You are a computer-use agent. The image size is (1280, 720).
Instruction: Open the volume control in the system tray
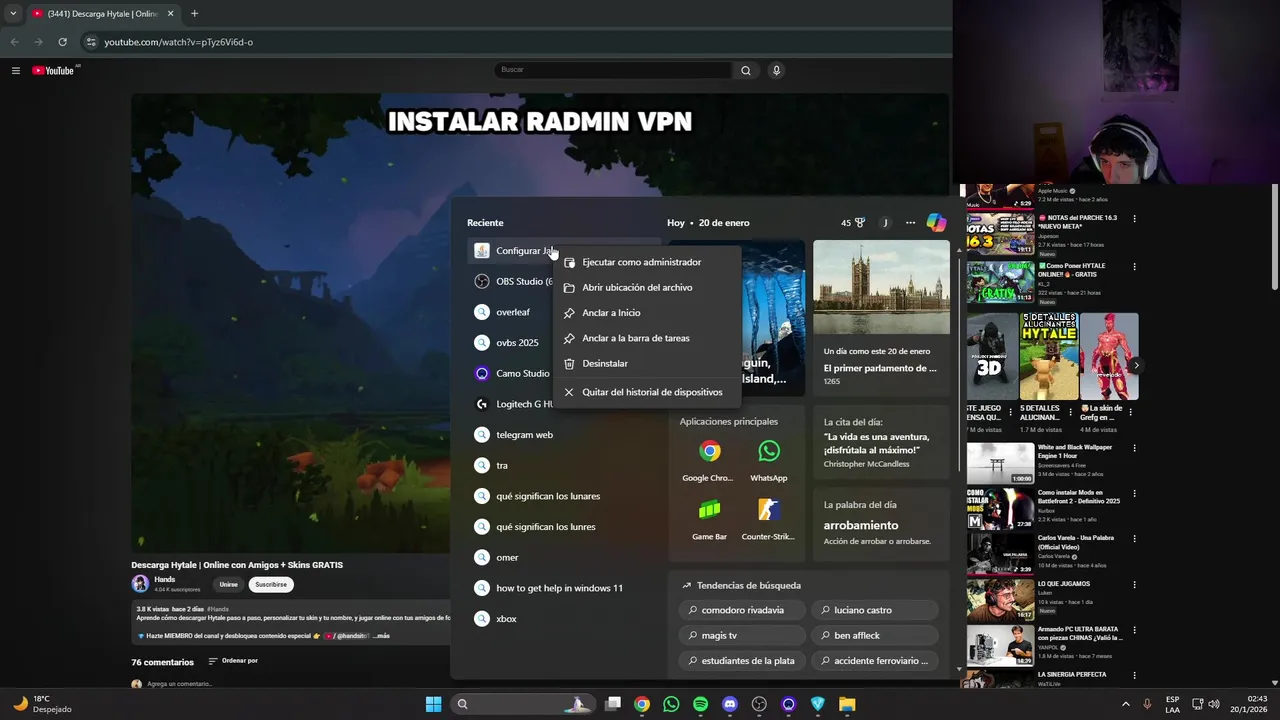click(1214, 704)
